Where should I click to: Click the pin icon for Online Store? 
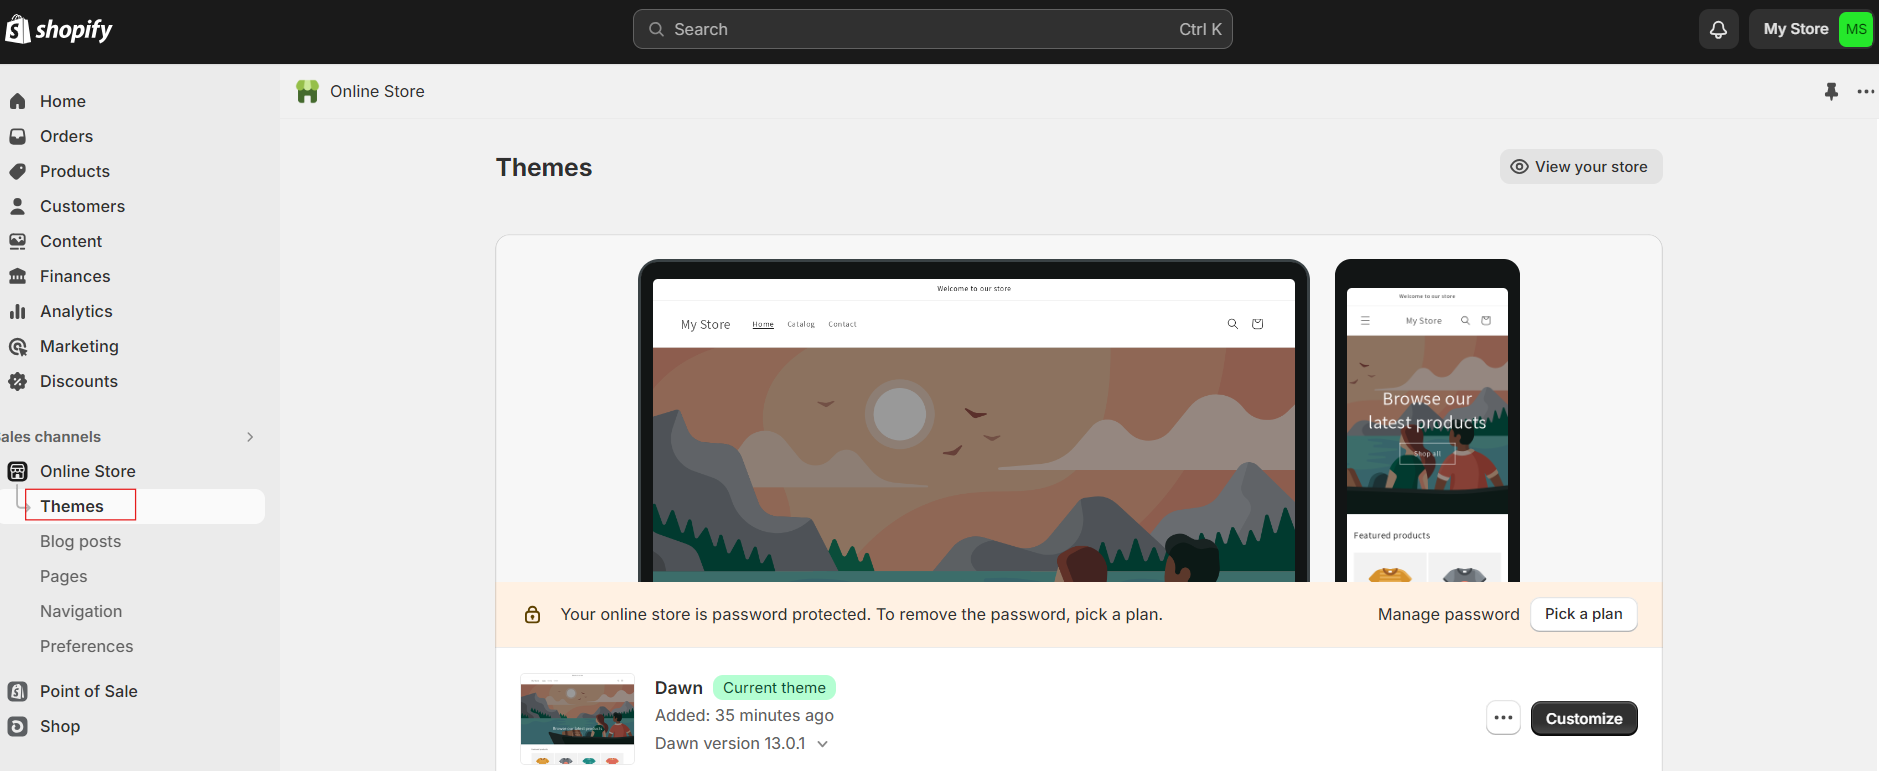[1831, 91]
